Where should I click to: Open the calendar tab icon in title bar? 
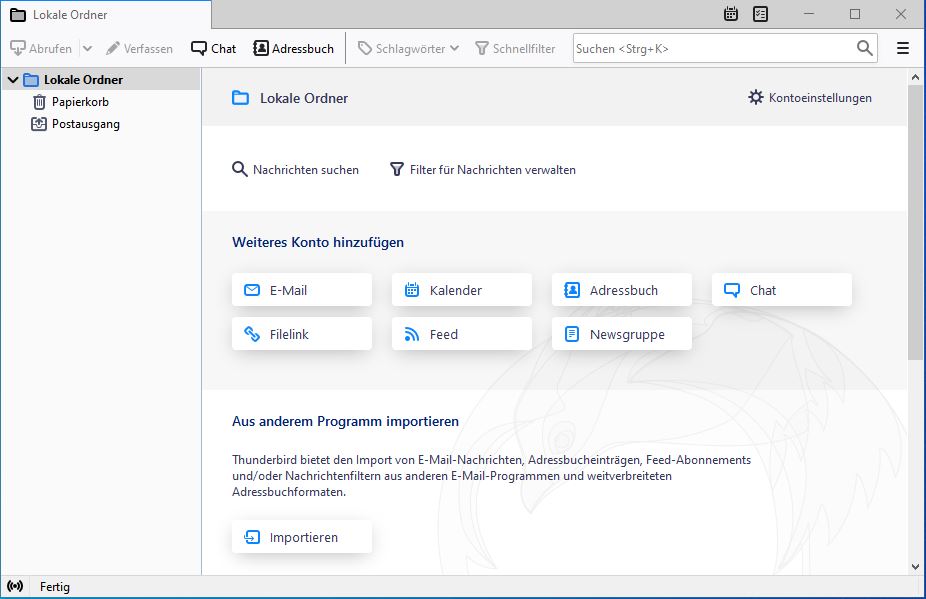pos(731,14)
